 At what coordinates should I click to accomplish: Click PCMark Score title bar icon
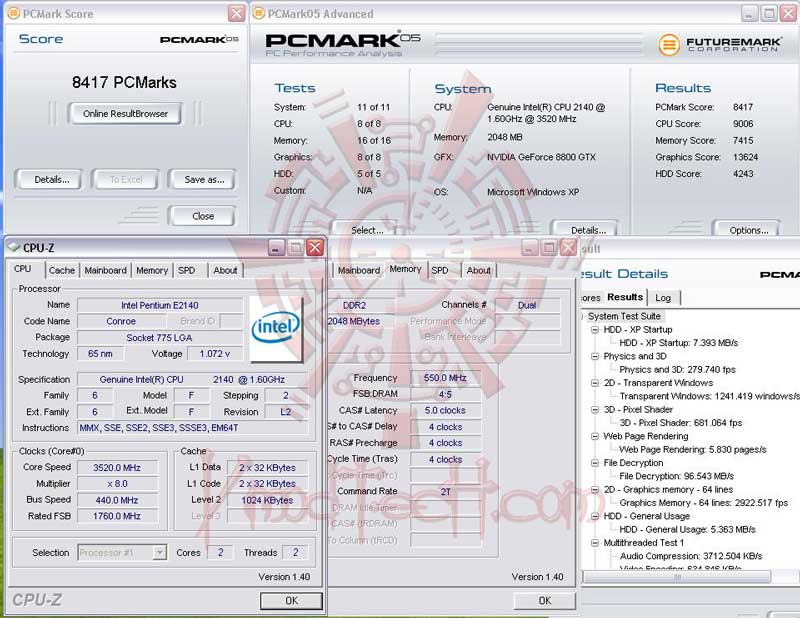click(14, 13)
